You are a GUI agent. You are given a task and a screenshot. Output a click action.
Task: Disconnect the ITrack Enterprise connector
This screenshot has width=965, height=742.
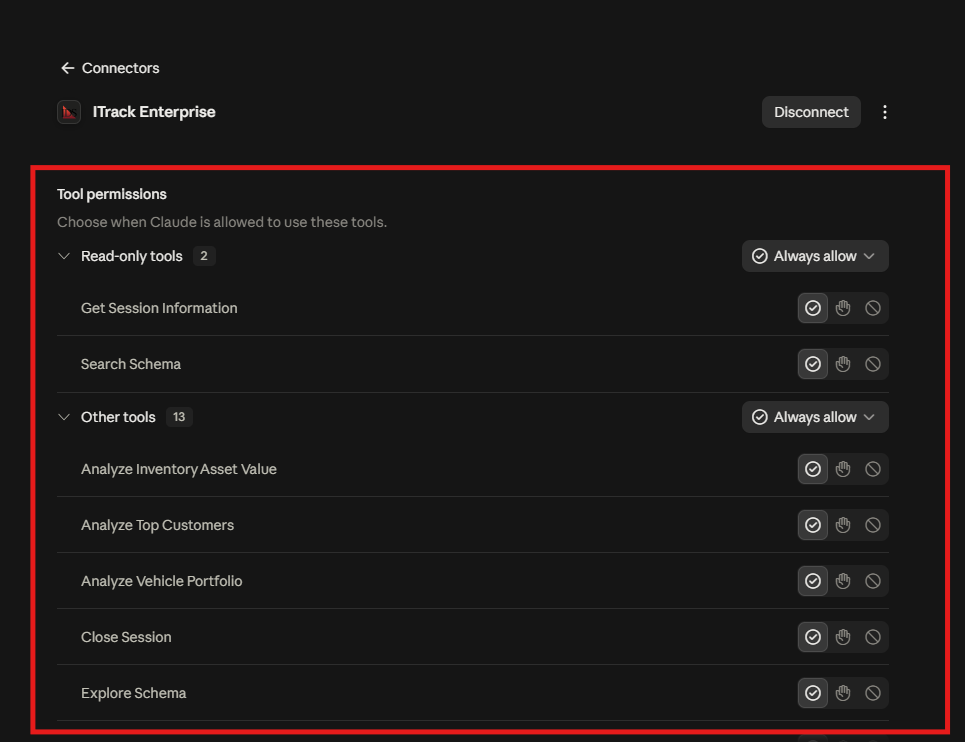(811, 112)
